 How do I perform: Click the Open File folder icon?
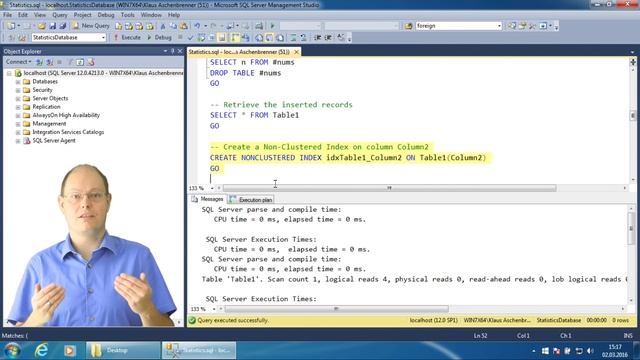(x=42, y=26)
